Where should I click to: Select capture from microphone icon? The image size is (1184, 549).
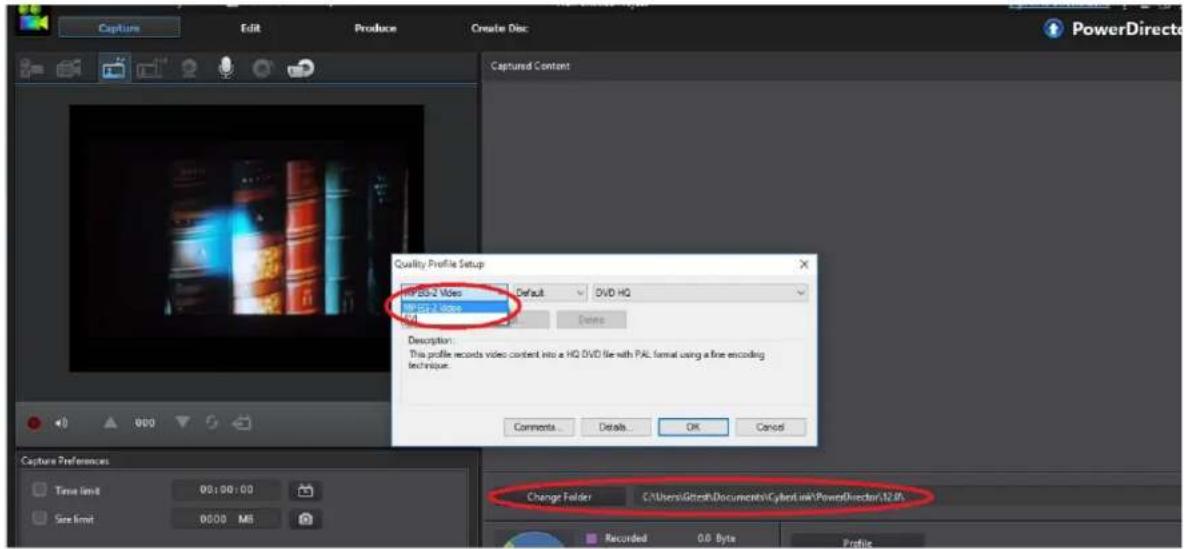pyautogui.click(x=225, y=68)
